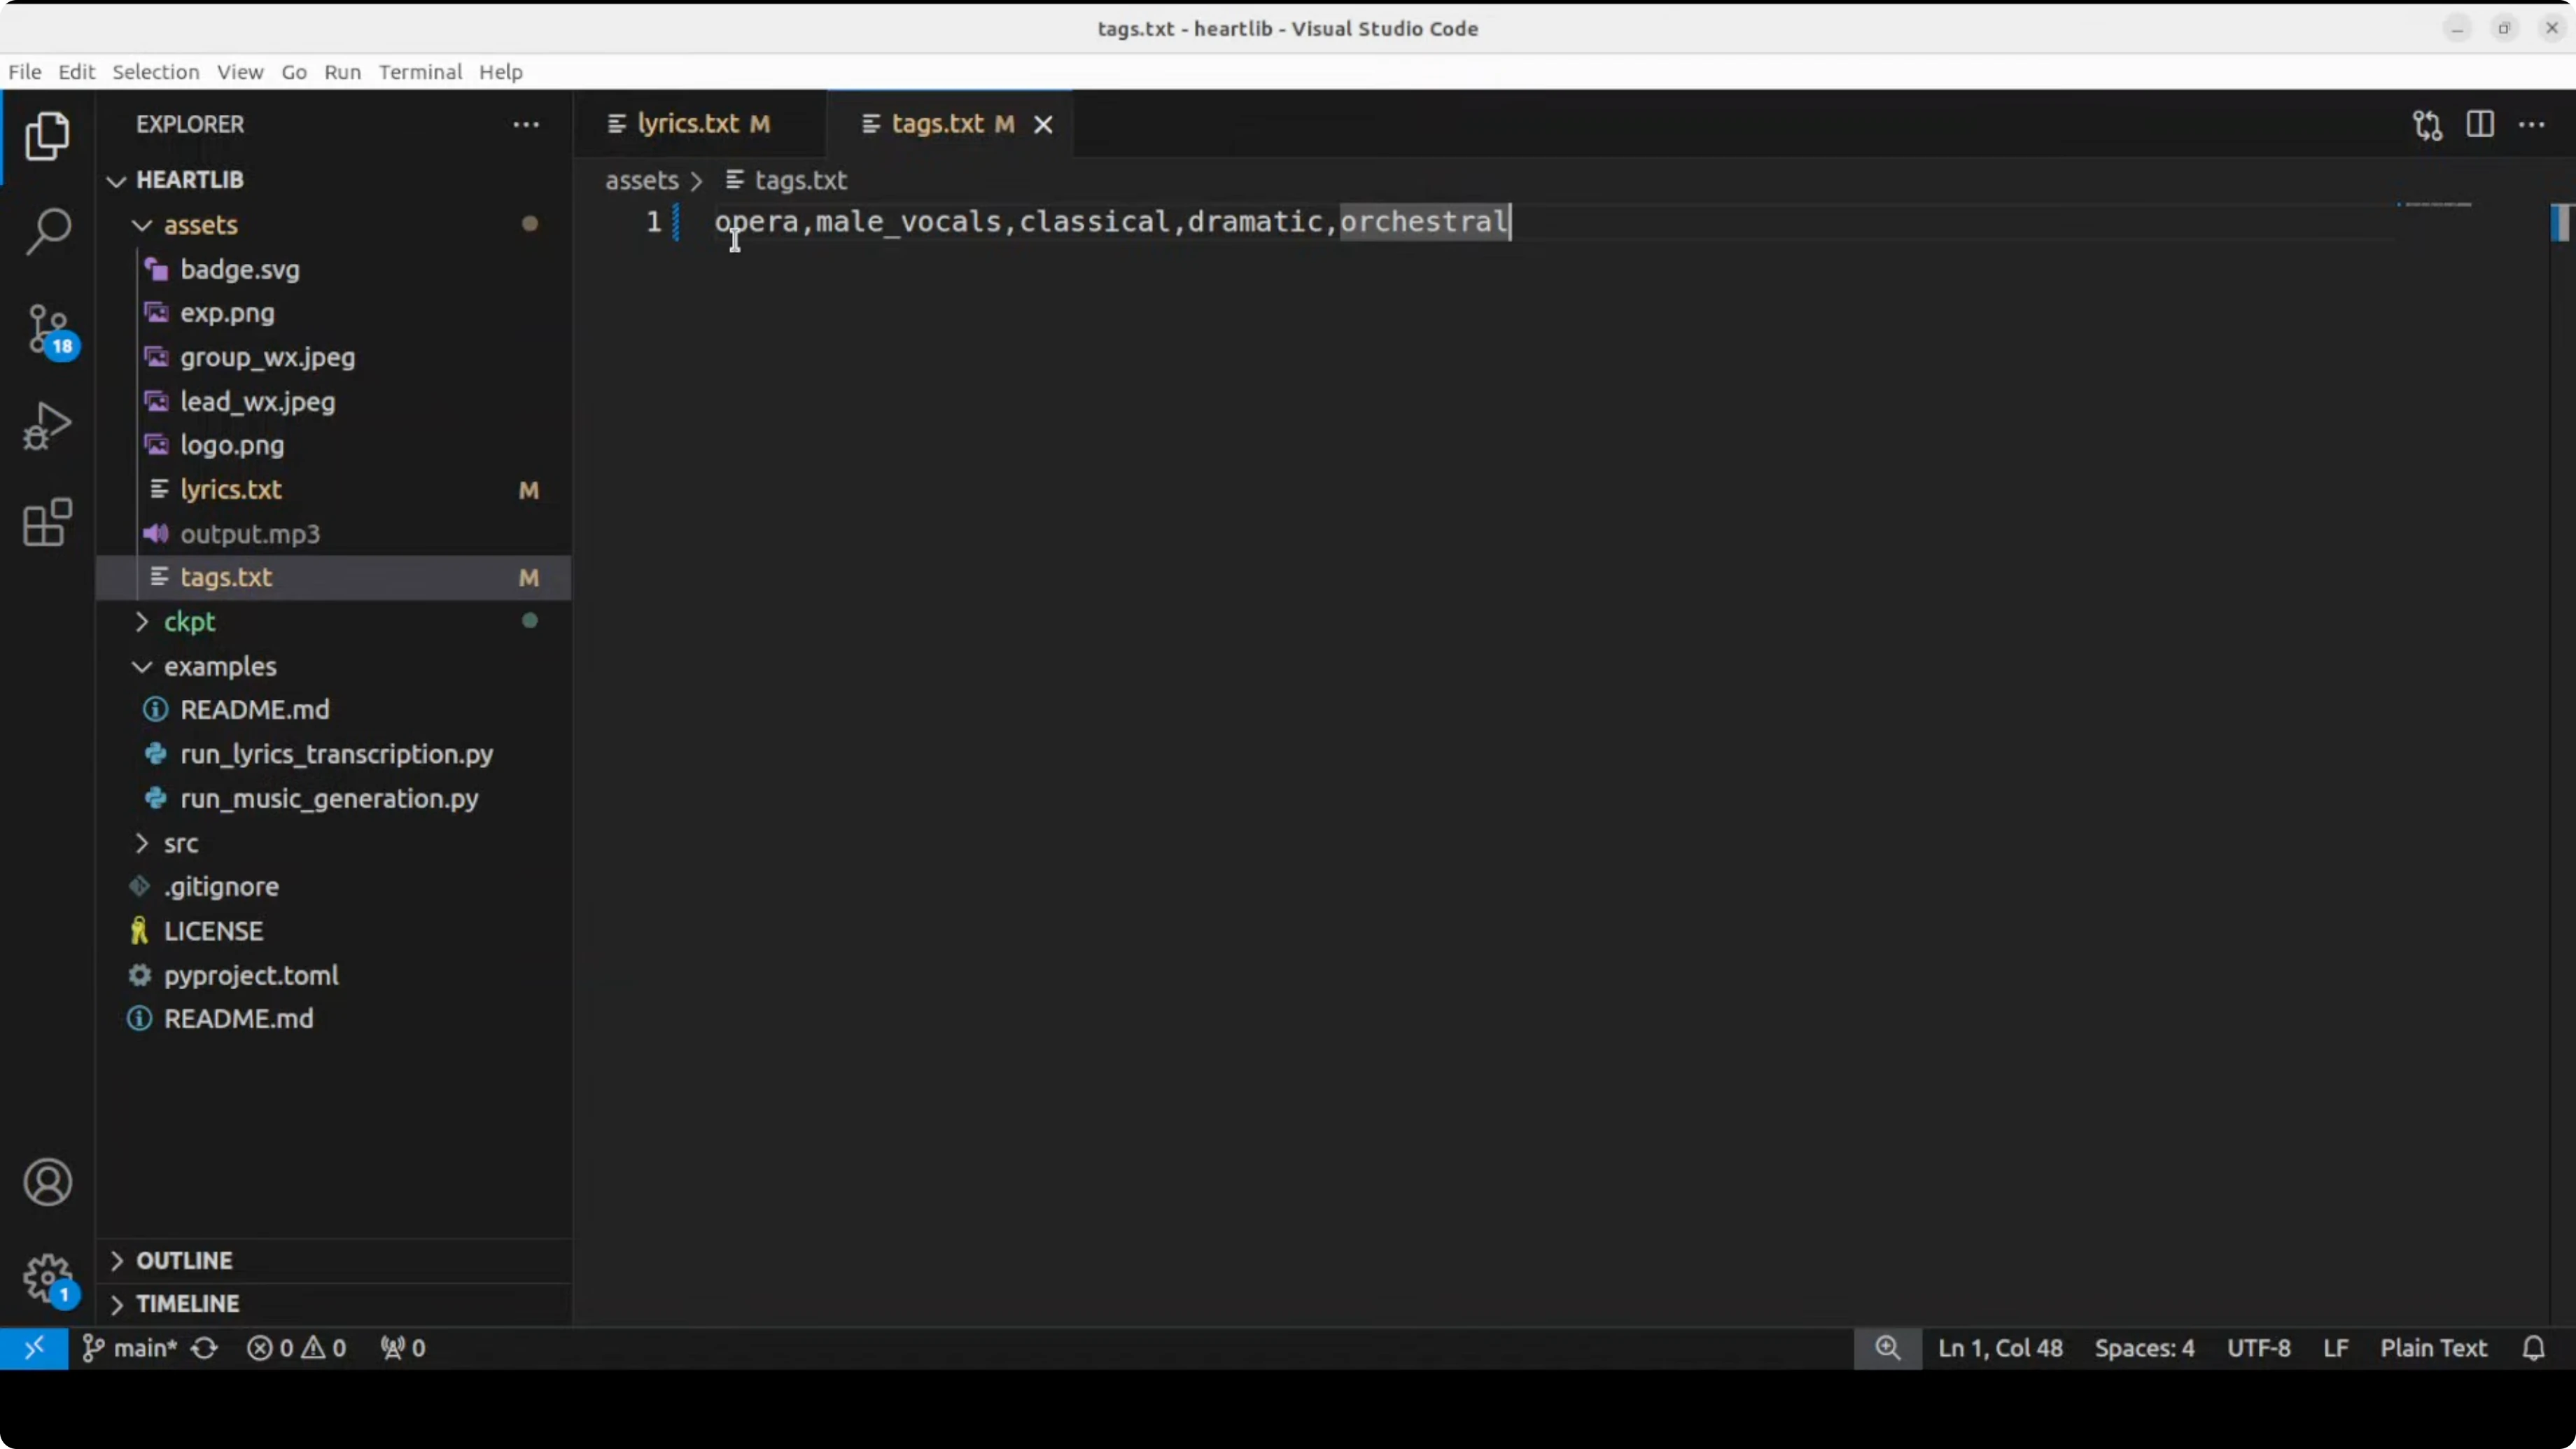Open run_music_generation.py in explorer
Screen dimensions: 2576x1449
tap(329, 799)
